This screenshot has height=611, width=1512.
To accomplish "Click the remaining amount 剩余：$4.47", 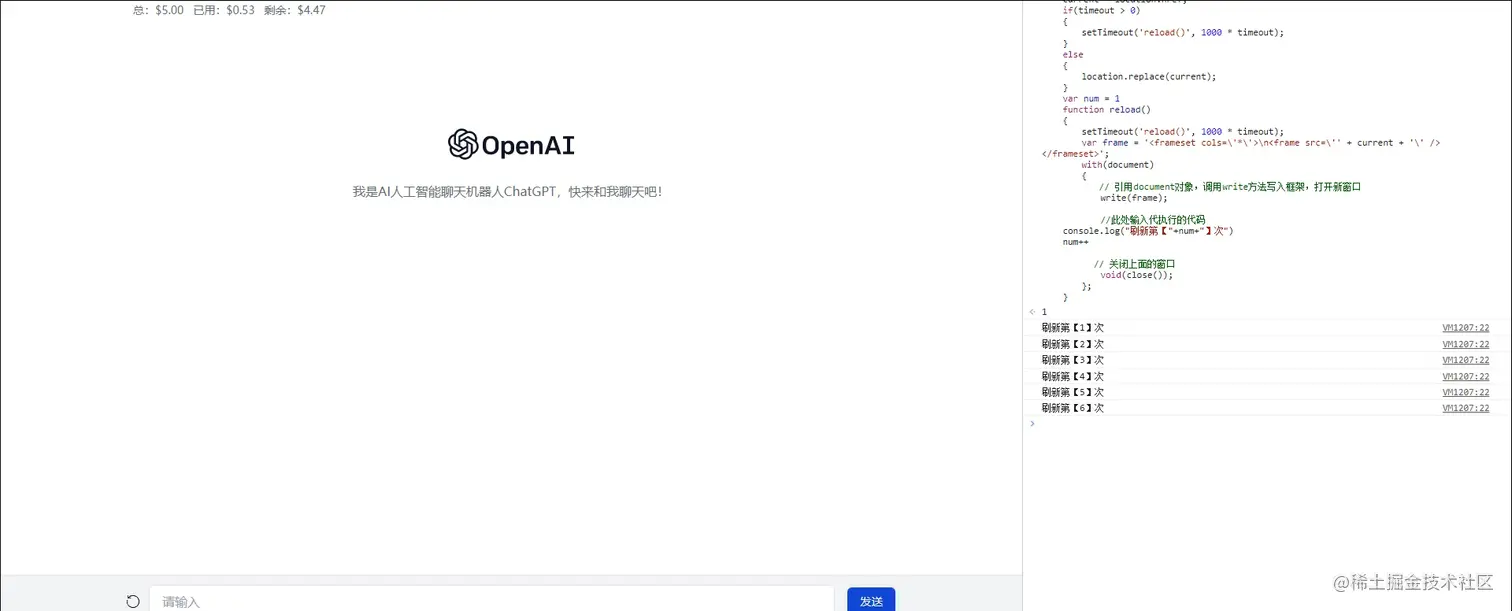I will coord(295,10).
